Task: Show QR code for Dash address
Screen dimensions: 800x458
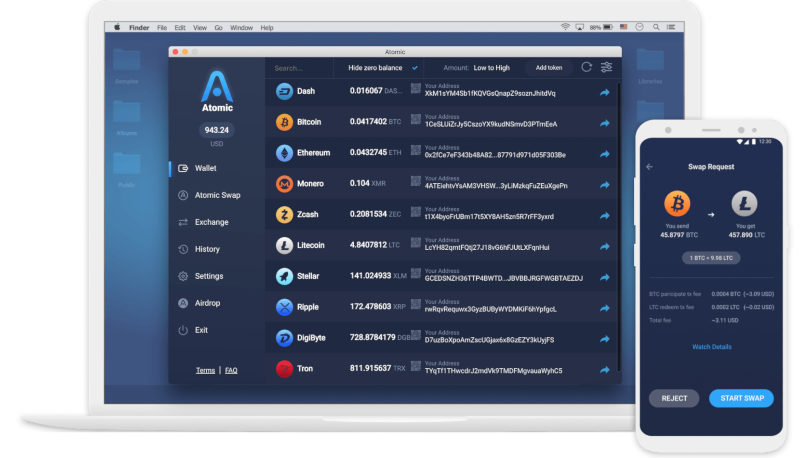Action: (x=416, y=88)
